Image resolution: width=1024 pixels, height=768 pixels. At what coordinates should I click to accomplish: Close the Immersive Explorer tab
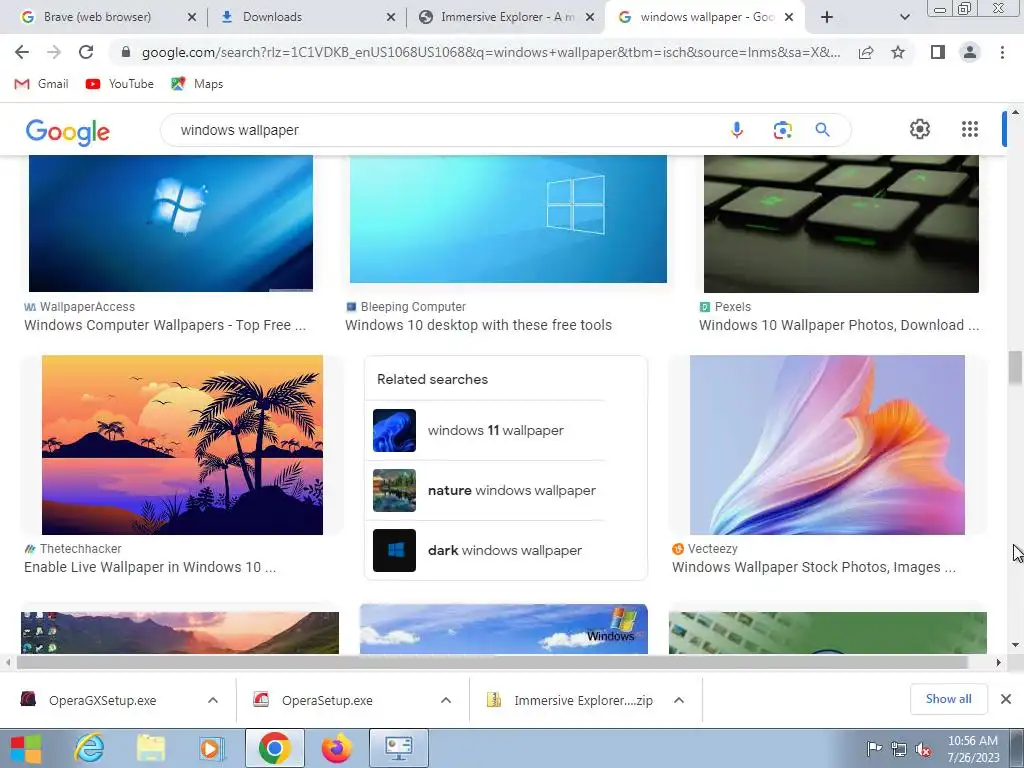tap(590, 17)
